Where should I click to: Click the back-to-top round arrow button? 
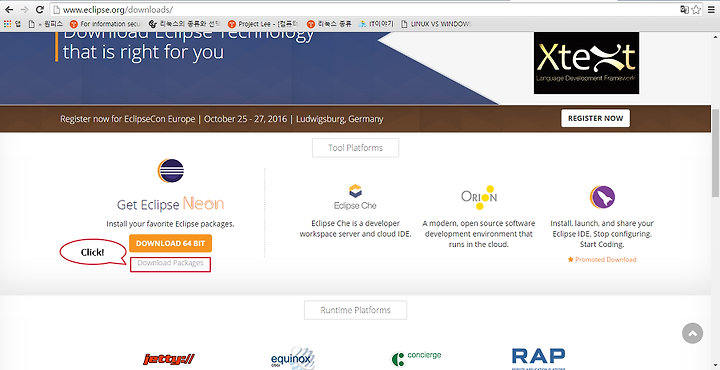(692, 333)
